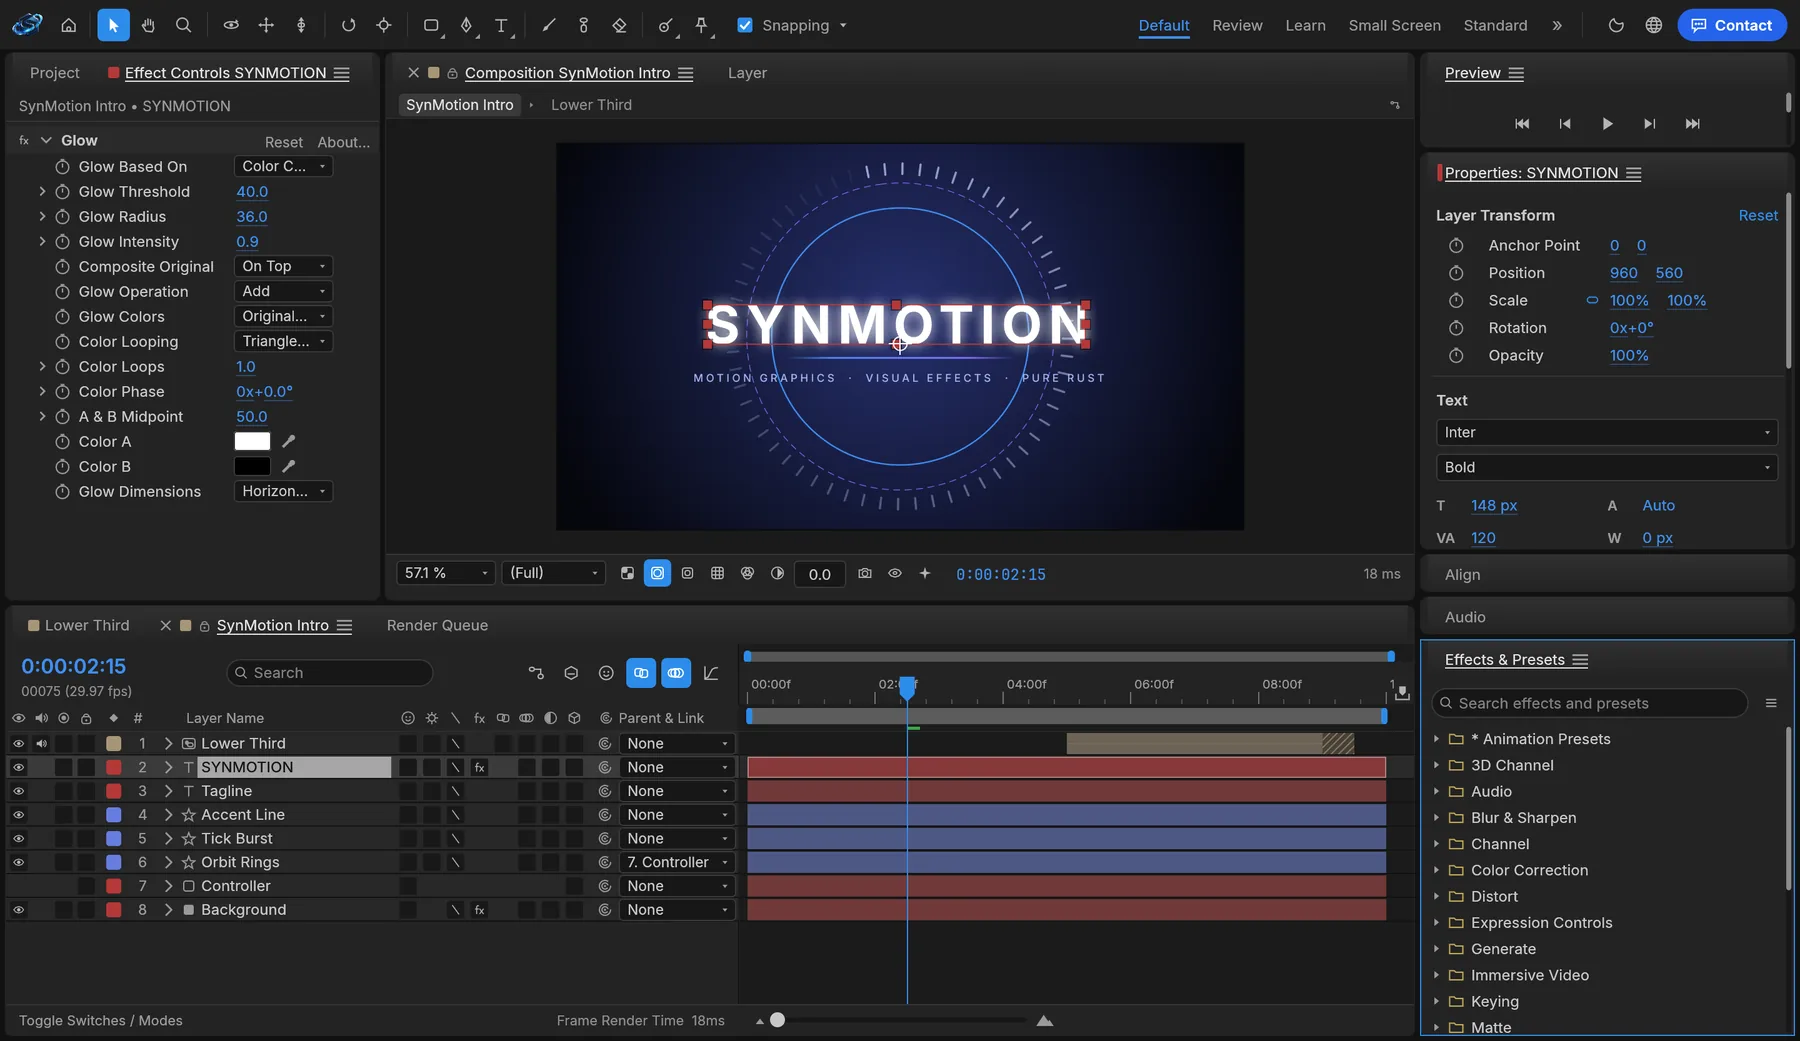
Task: Hide the Tagline layer
Action: (18, 791)
